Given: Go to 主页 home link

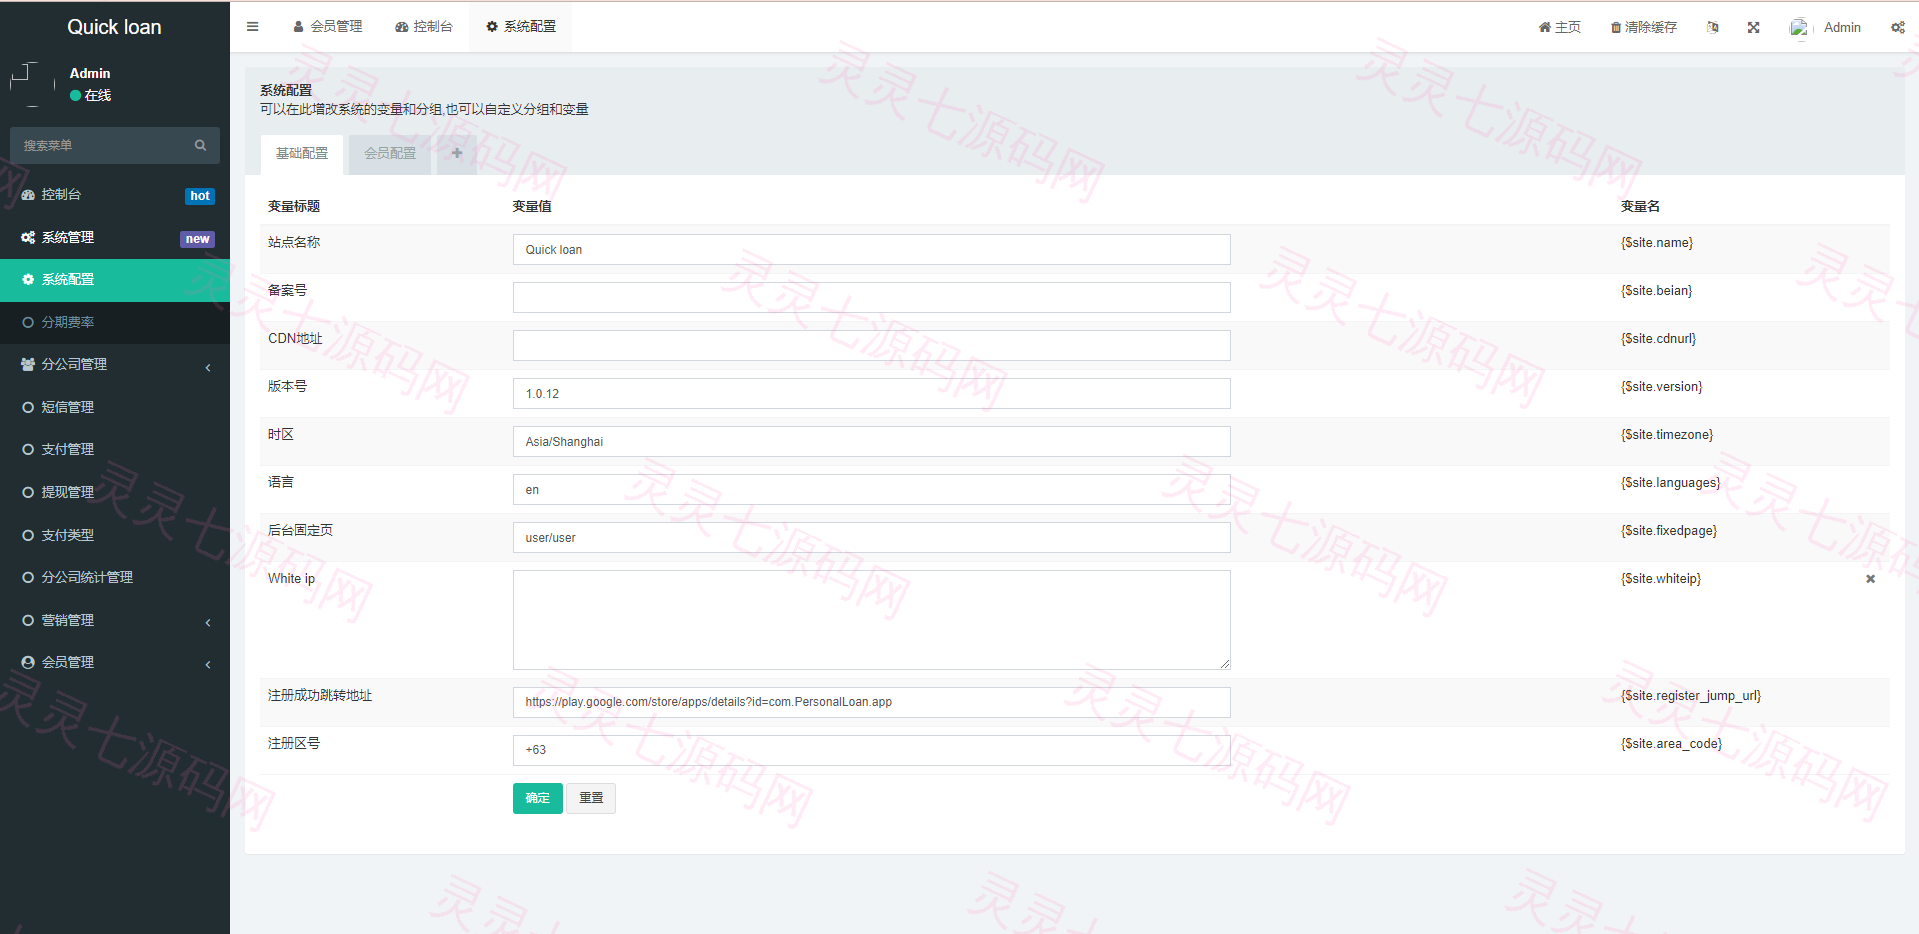Looking at the screenshot, I should pos(1559,28).
